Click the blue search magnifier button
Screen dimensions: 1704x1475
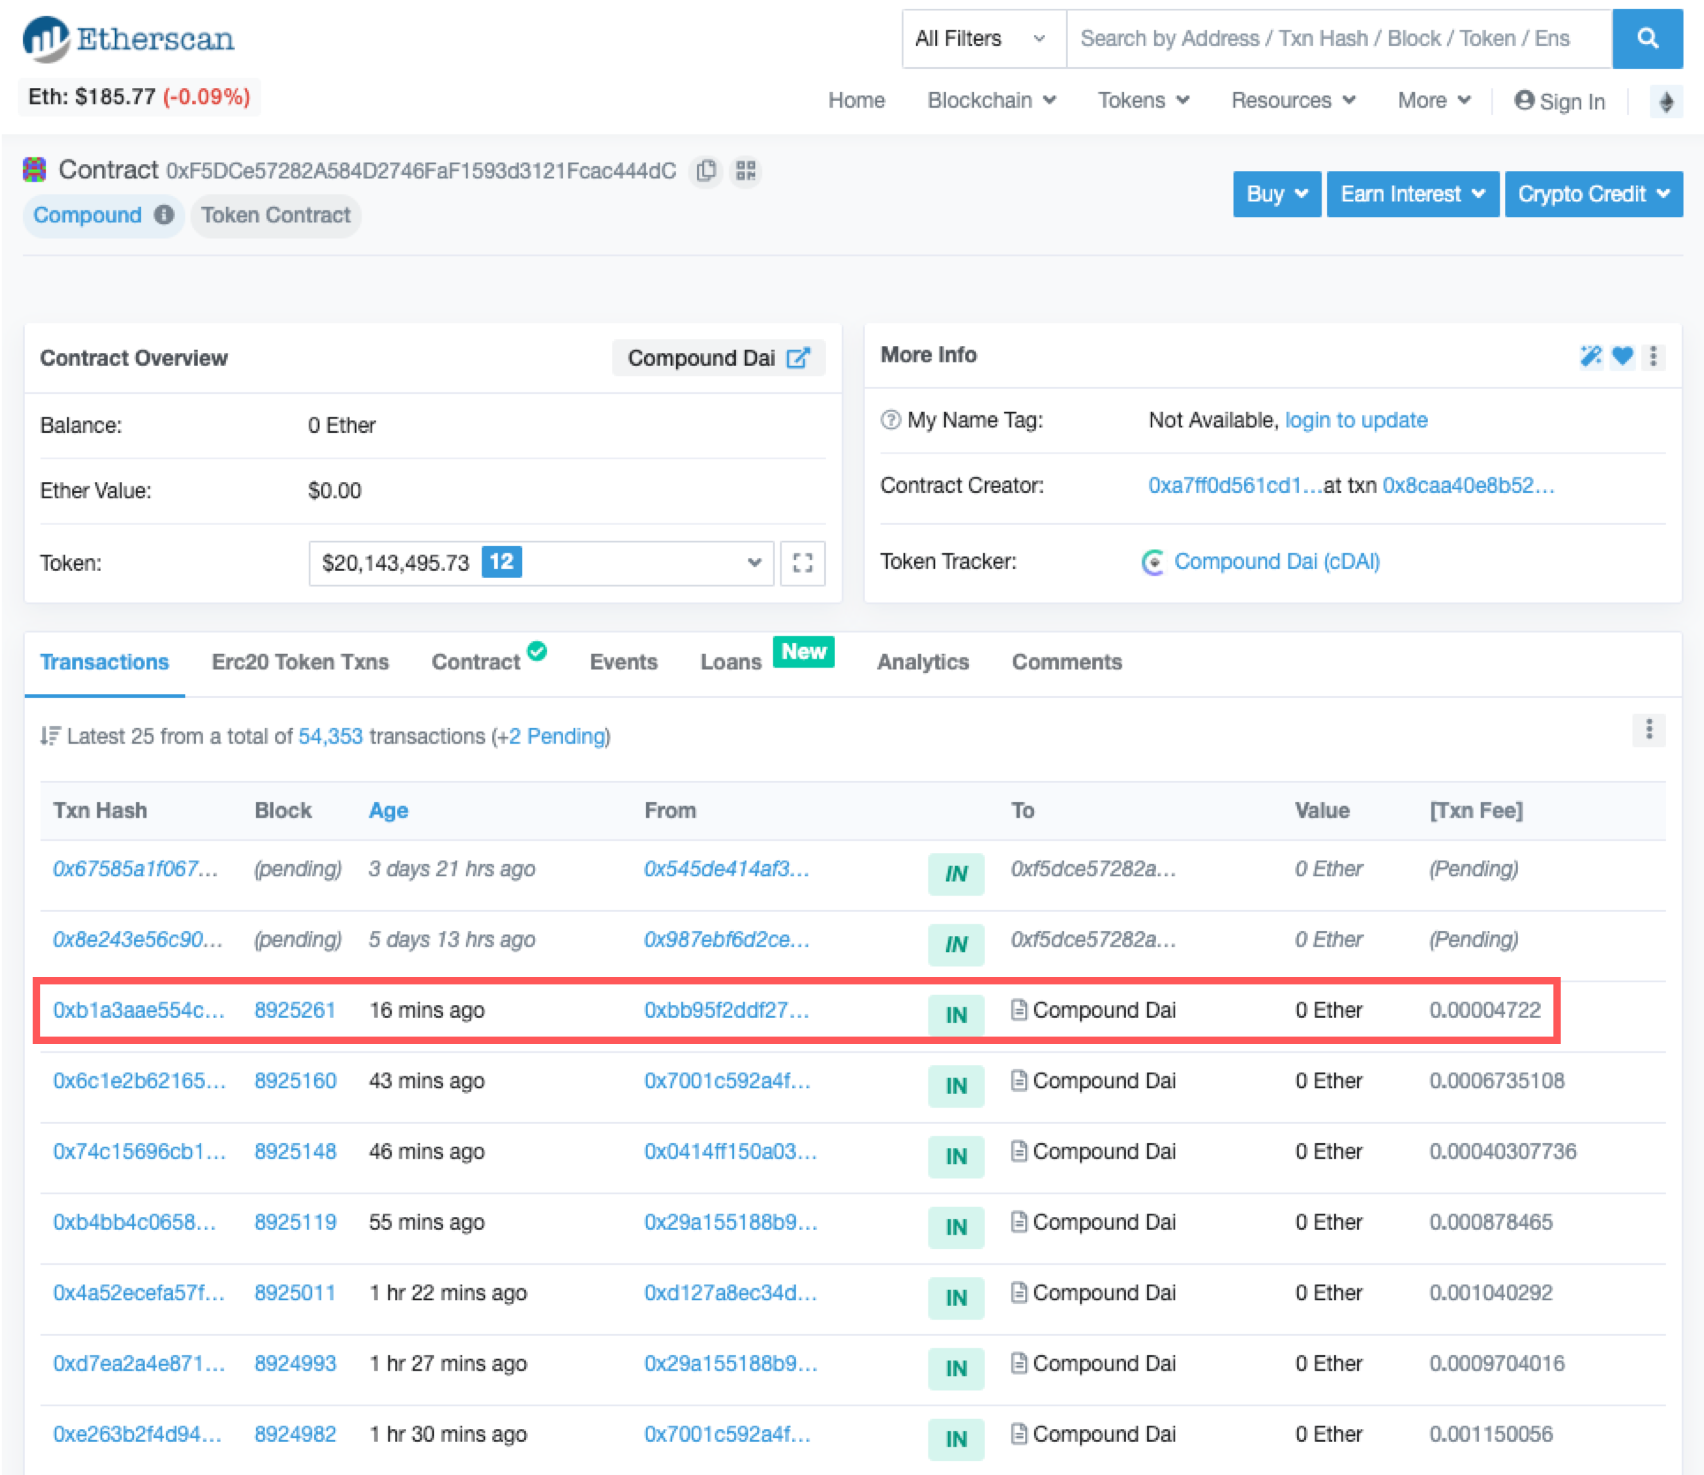click(x=1647, y=39)
